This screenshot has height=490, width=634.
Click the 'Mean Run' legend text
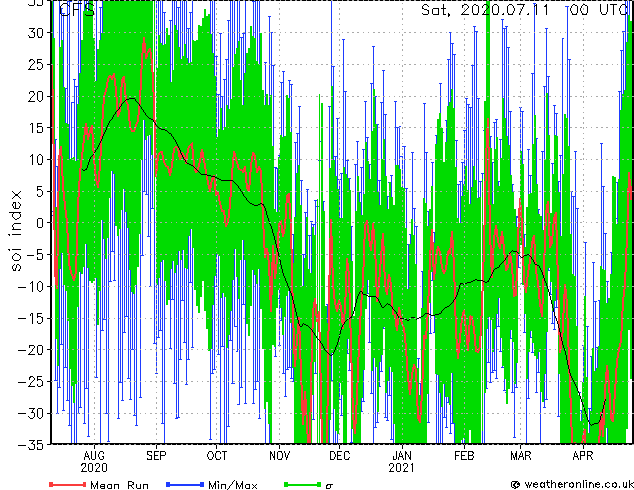point(120,485)
